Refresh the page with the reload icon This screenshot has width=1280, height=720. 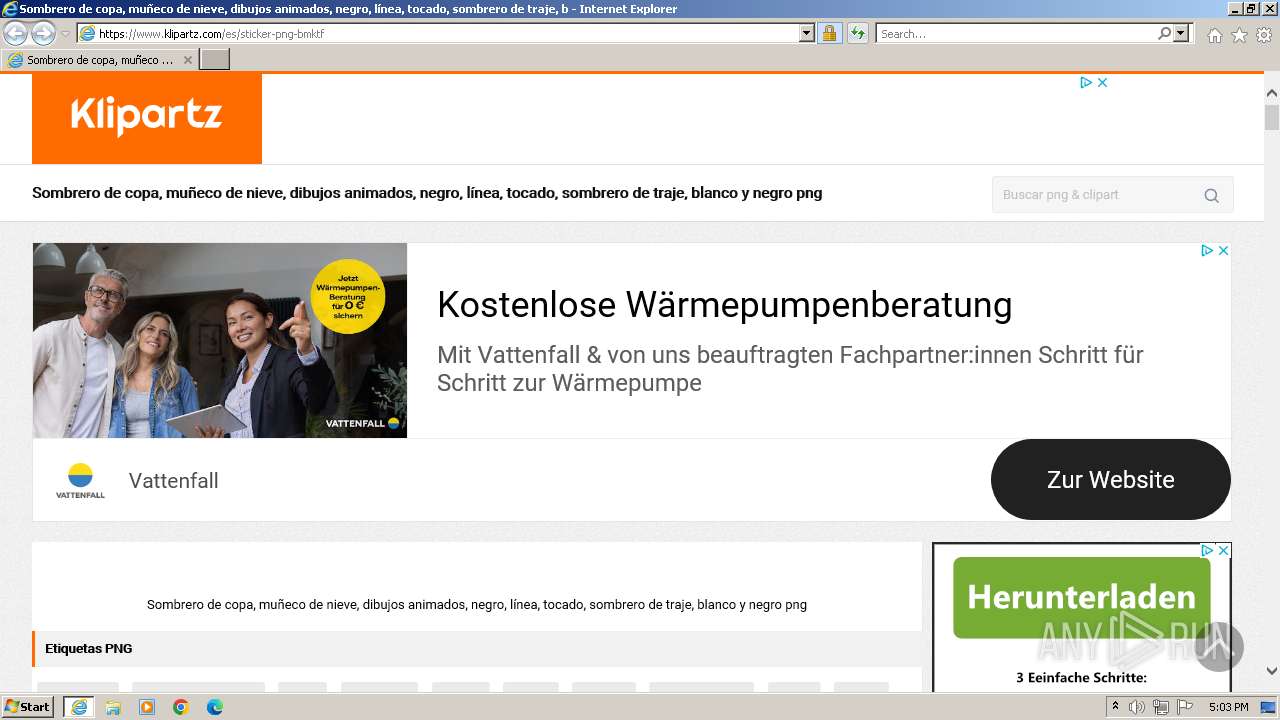click(858, 33)
